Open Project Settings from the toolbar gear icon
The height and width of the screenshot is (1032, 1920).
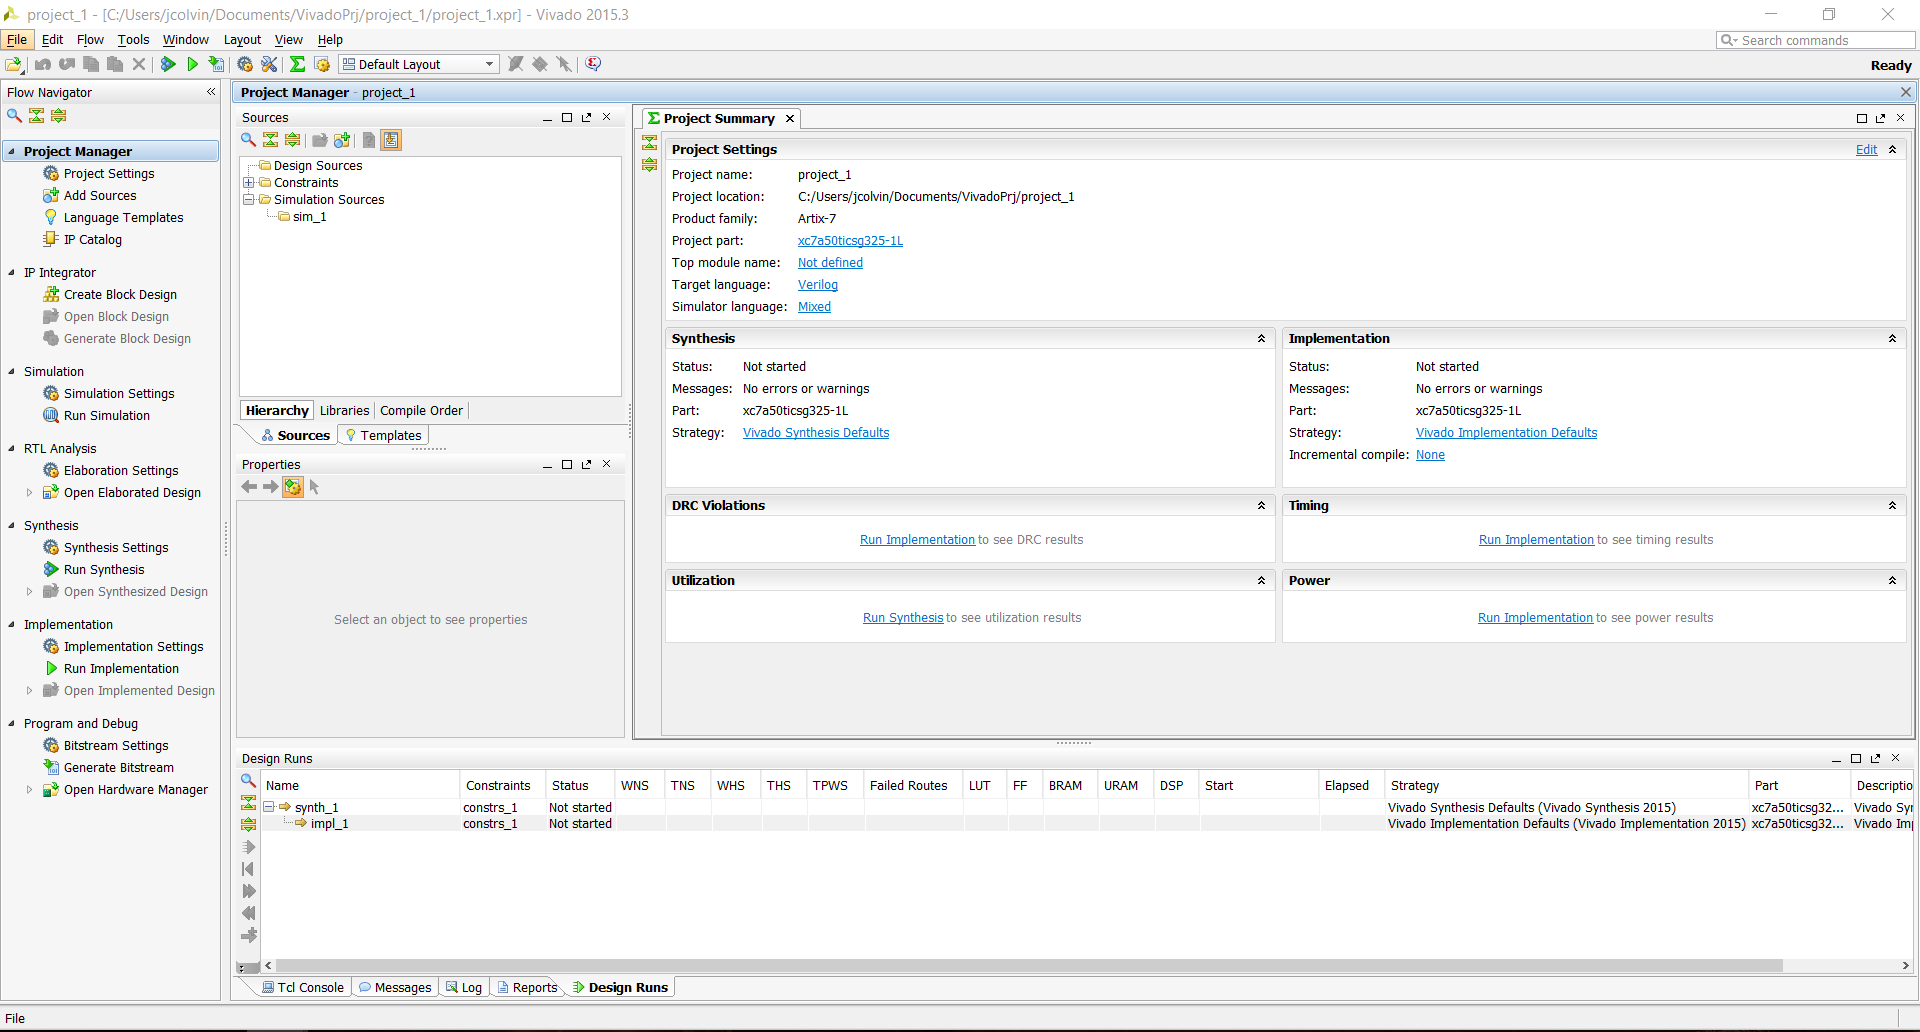click(x=245, y=64)
